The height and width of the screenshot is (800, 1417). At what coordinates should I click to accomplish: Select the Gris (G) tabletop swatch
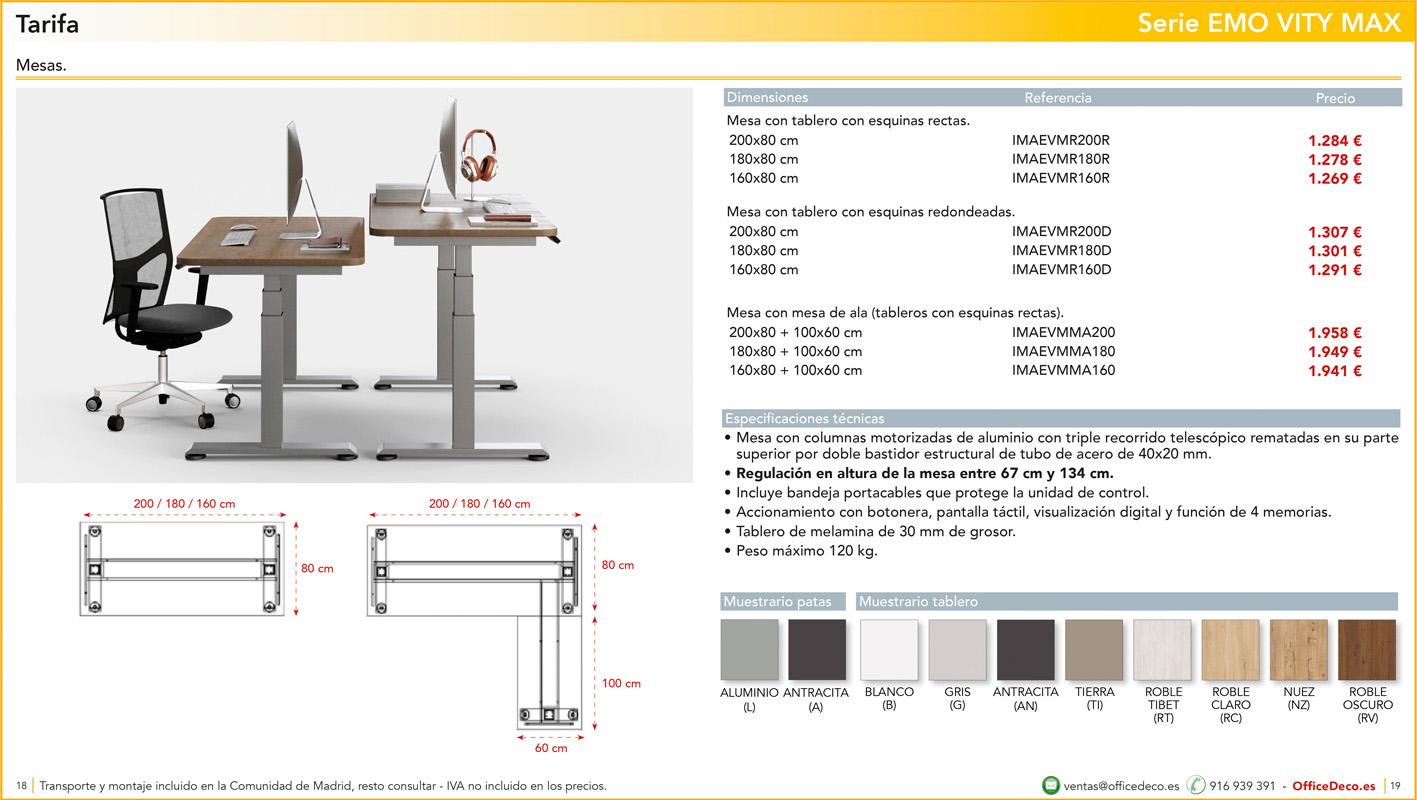[x=957, y=650]
